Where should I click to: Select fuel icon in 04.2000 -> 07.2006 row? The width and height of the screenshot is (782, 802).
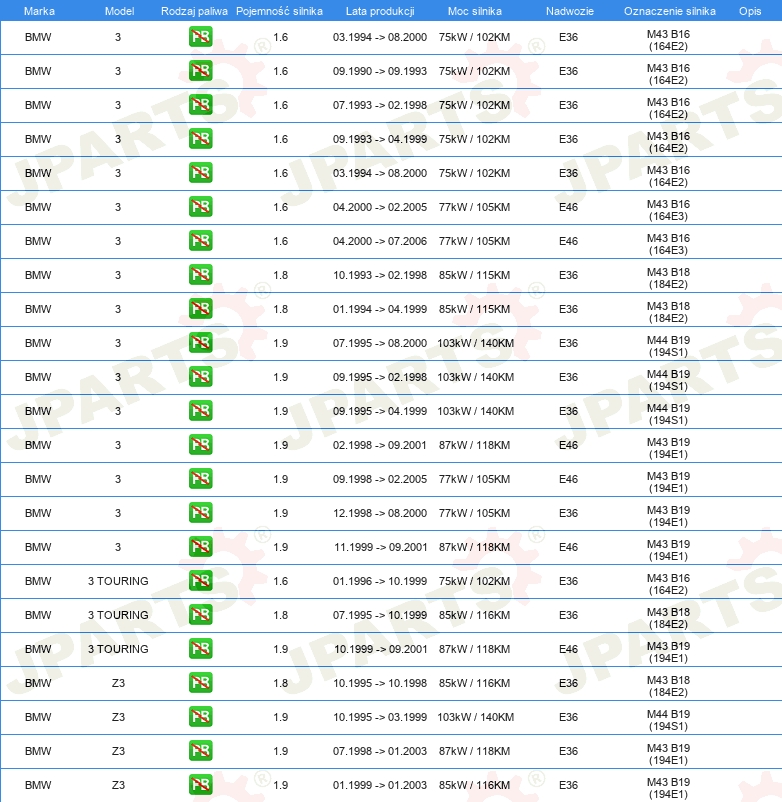(200, 240)
